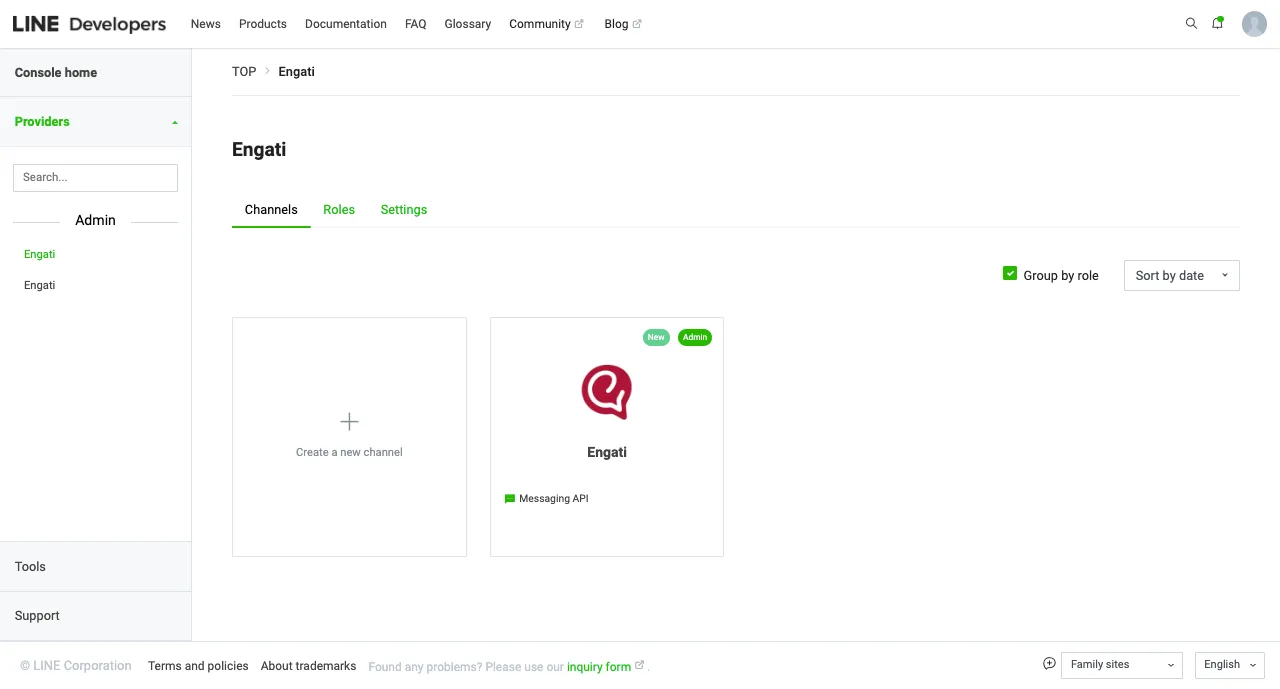Open the site search magnifier icon
The image size is (1280, 689).
coord(1191,23)
